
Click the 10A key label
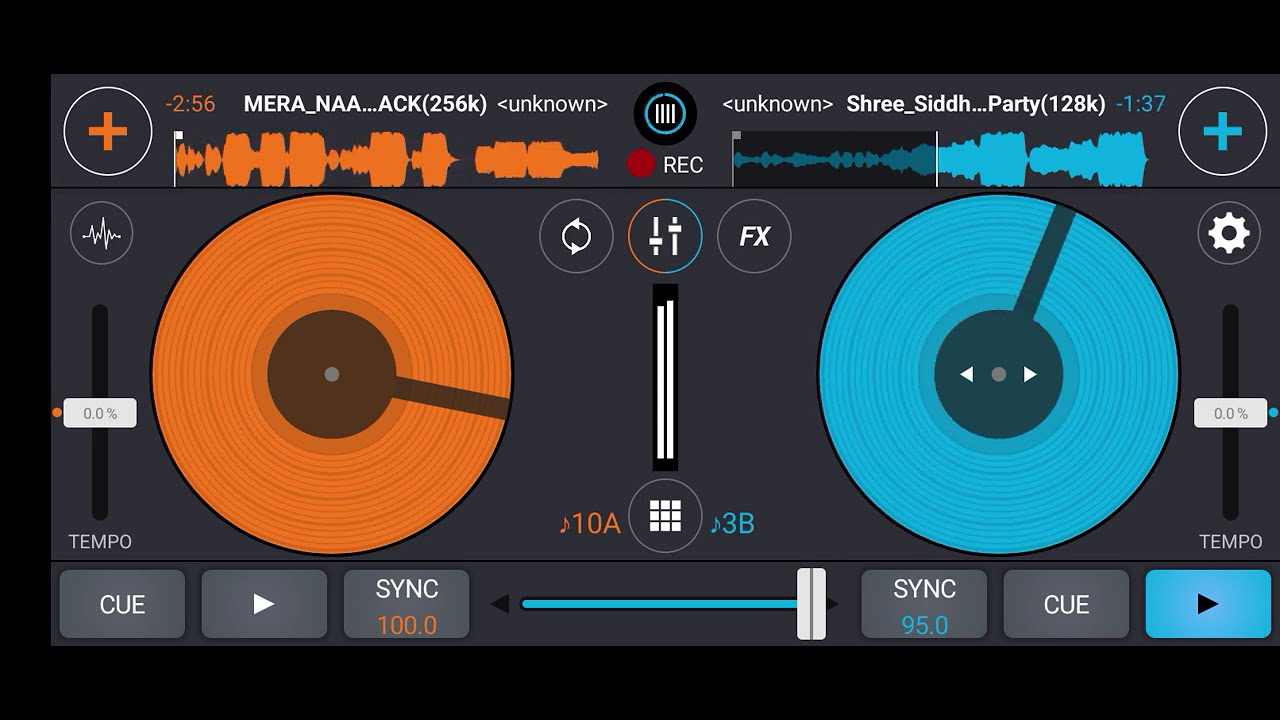click(x=590, y=523)
